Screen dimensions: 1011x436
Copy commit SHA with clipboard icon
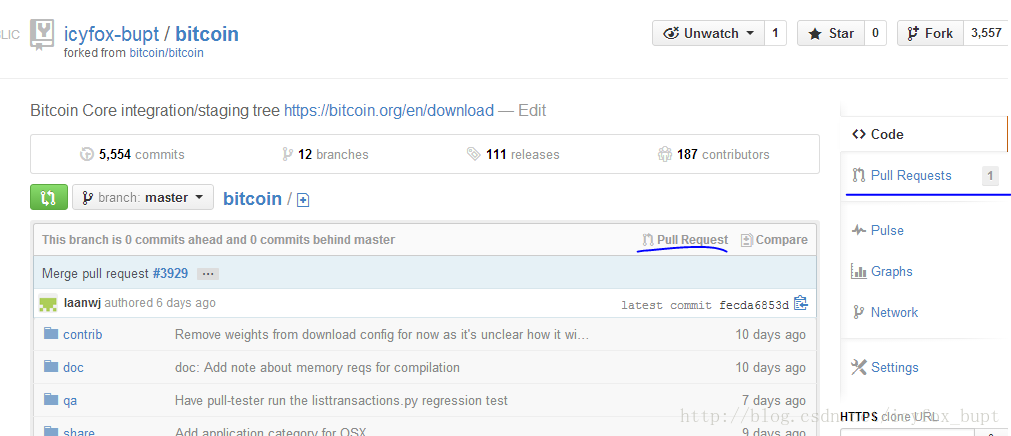coord(800,303)
